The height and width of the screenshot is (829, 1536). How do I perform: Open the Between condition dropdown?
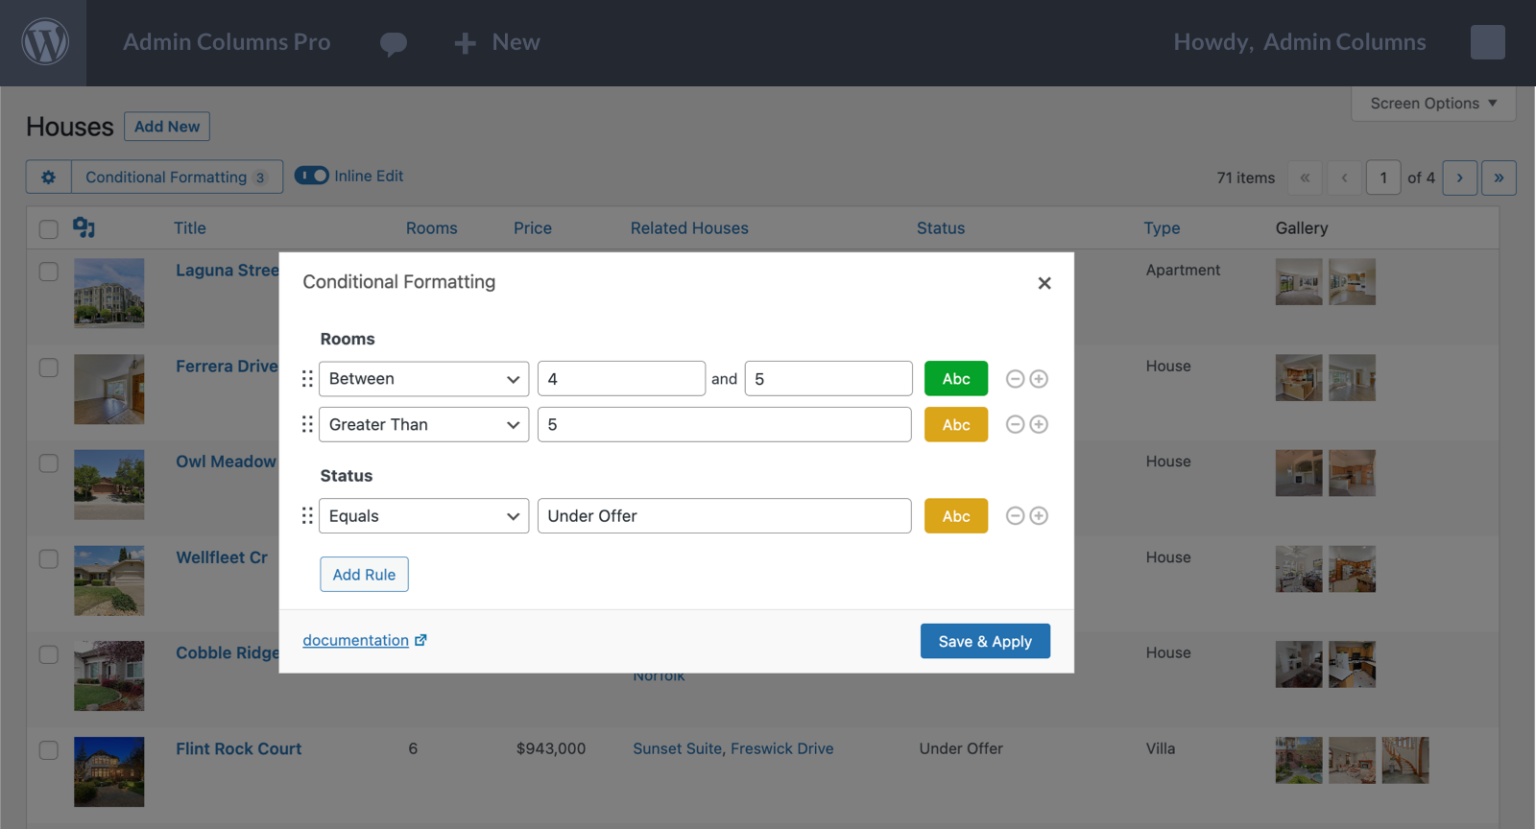[424, 379]
